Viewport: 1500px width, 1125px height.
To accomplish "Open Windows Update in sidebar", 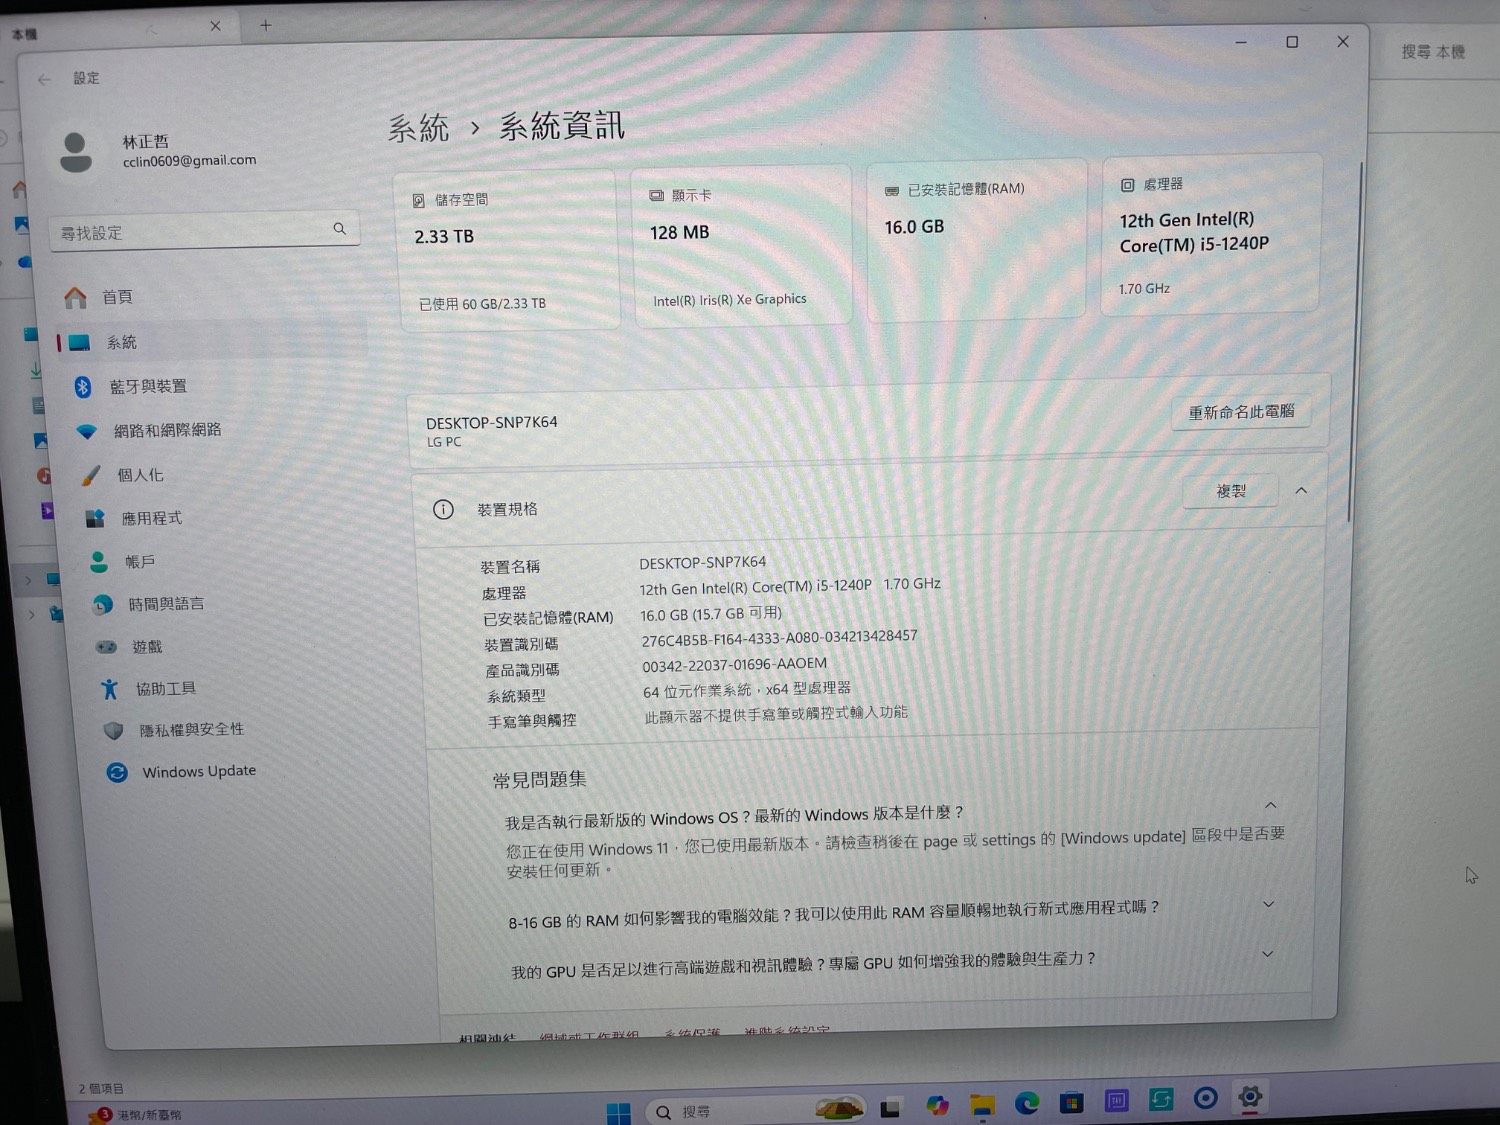I will [198, 771].
